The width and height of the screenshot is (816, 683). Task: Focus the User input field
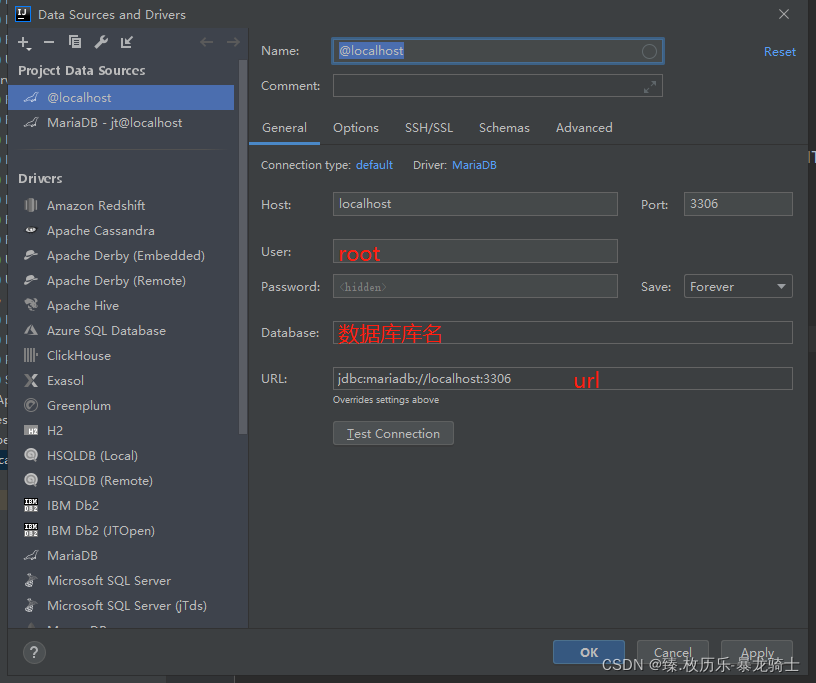tap(475, 251)
